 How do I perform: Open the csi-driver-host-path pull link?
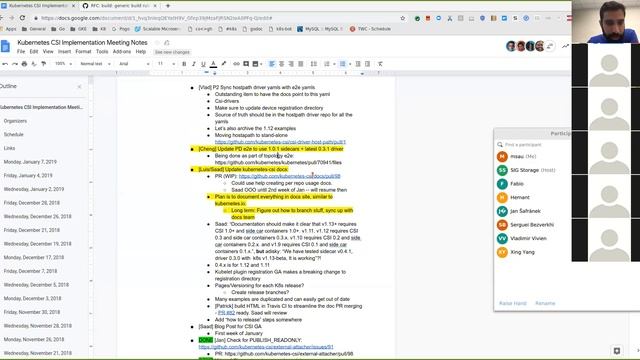click(280, 142)
